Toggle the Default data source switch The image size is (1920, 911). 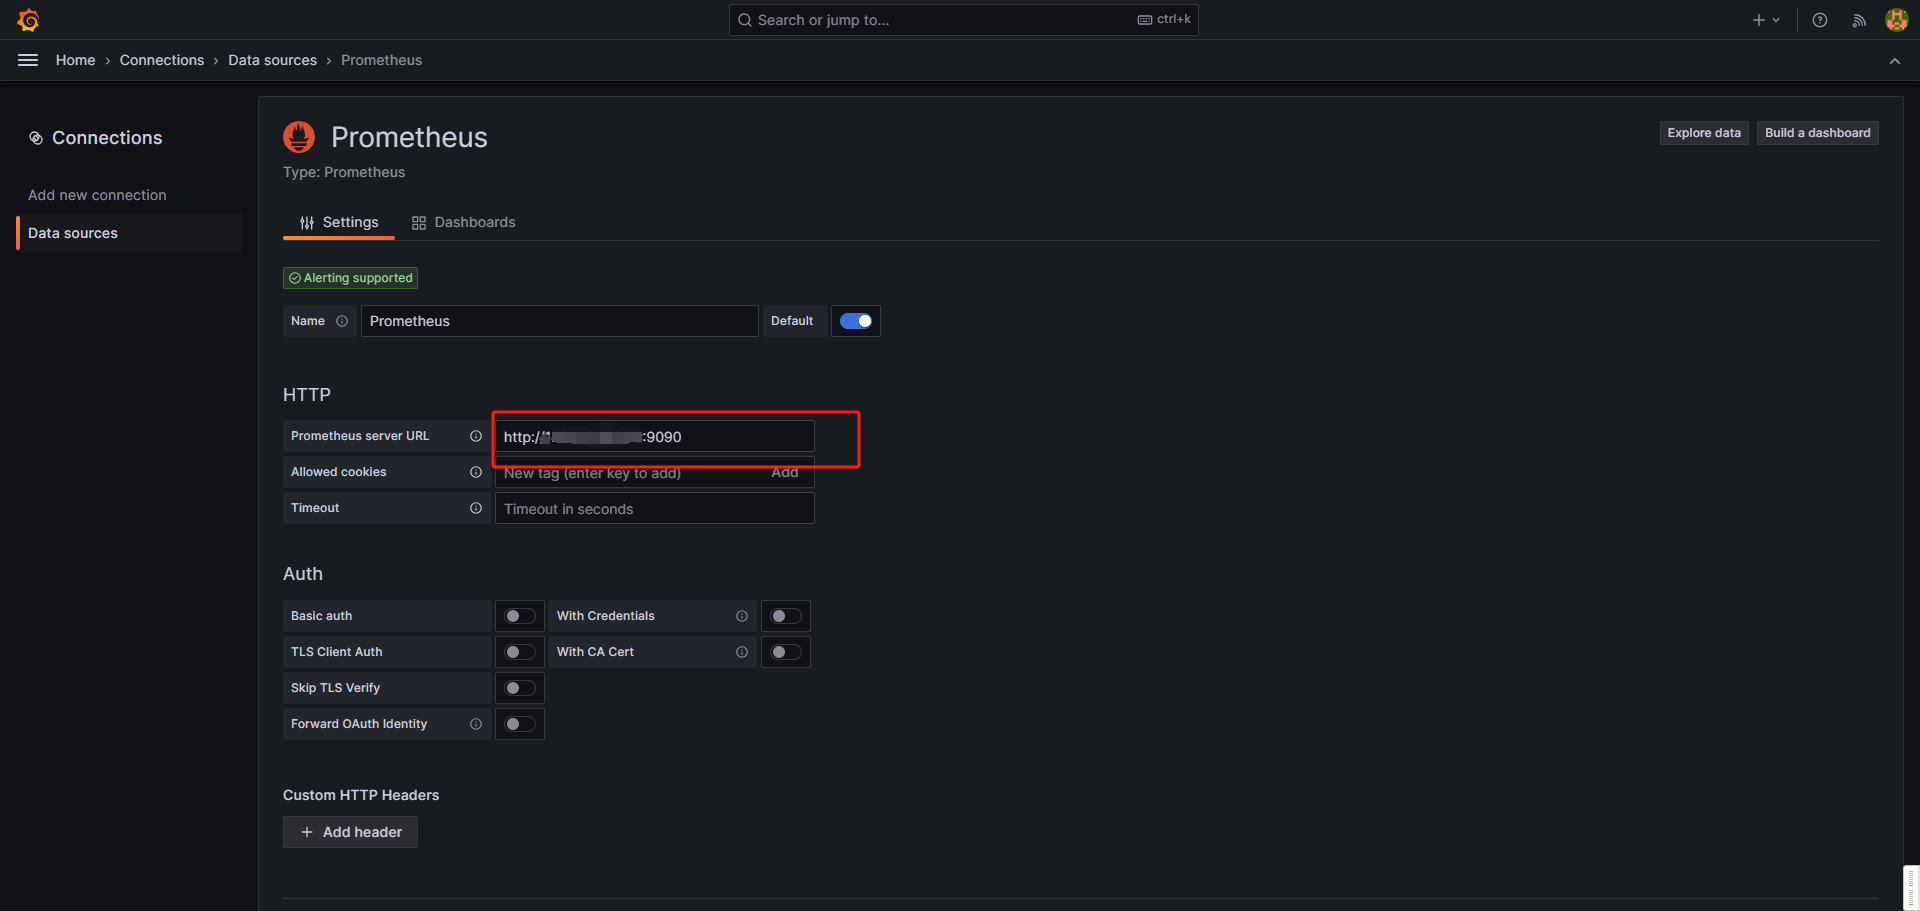click(856, 321)
